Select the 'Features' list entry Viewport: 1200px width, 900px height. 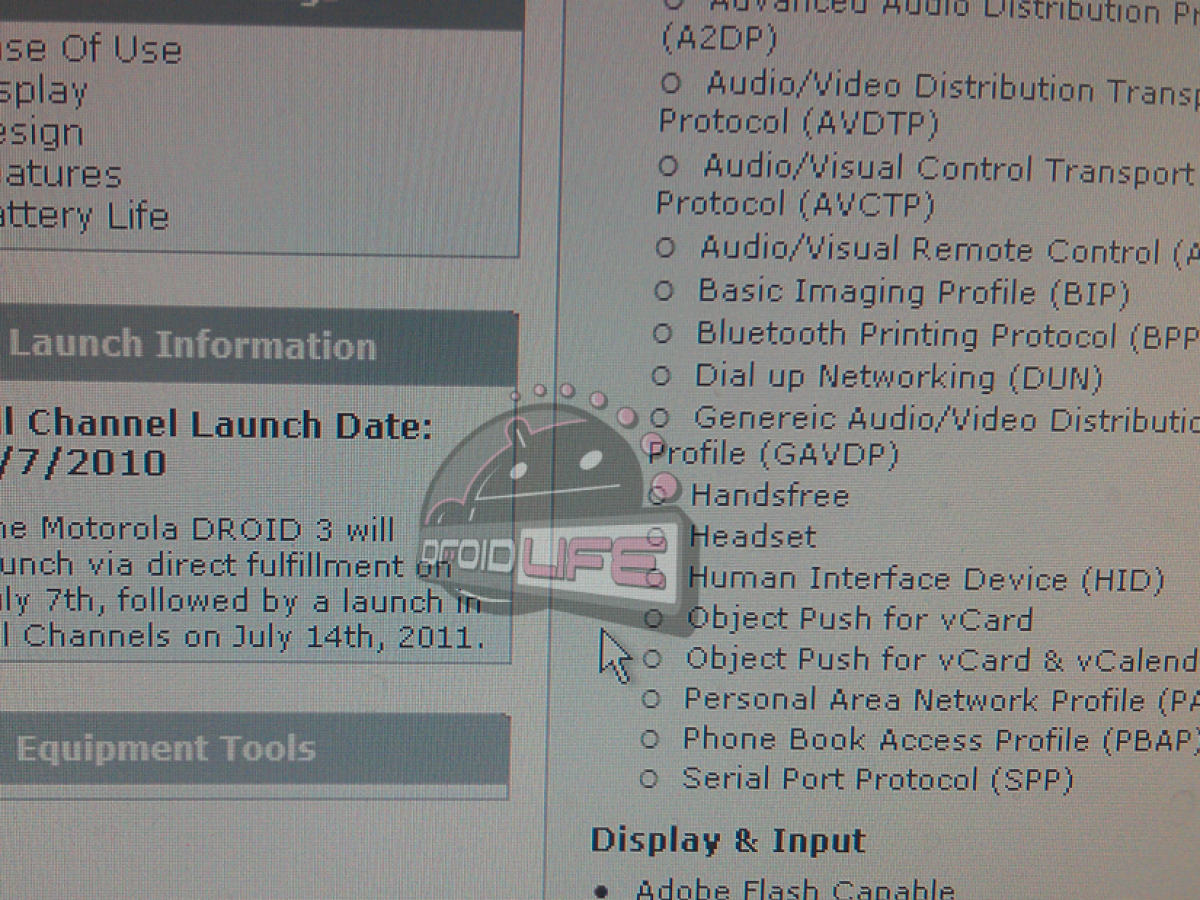(61, 175)
